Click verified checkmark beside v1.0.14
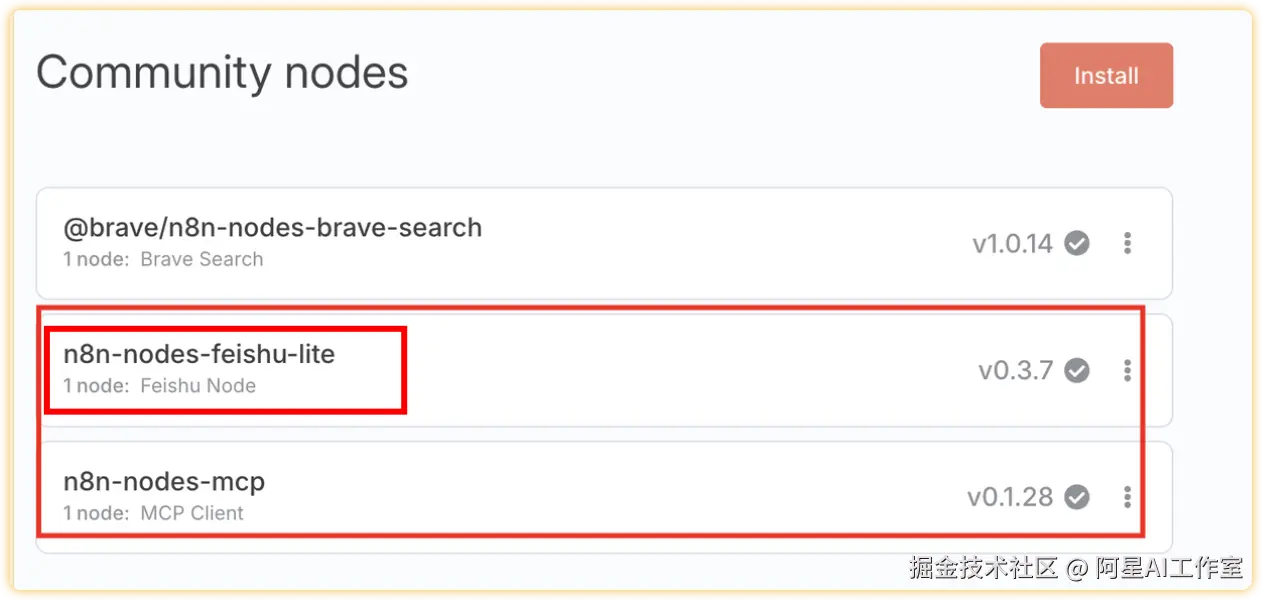This screenshot has height=600, width=1262. pos(1076,243)
